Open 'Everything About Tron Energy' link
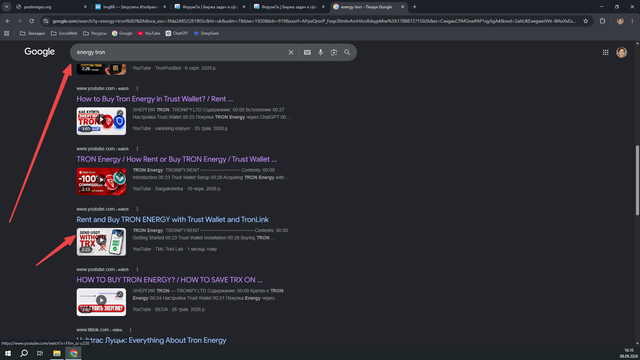 [151, 340]
